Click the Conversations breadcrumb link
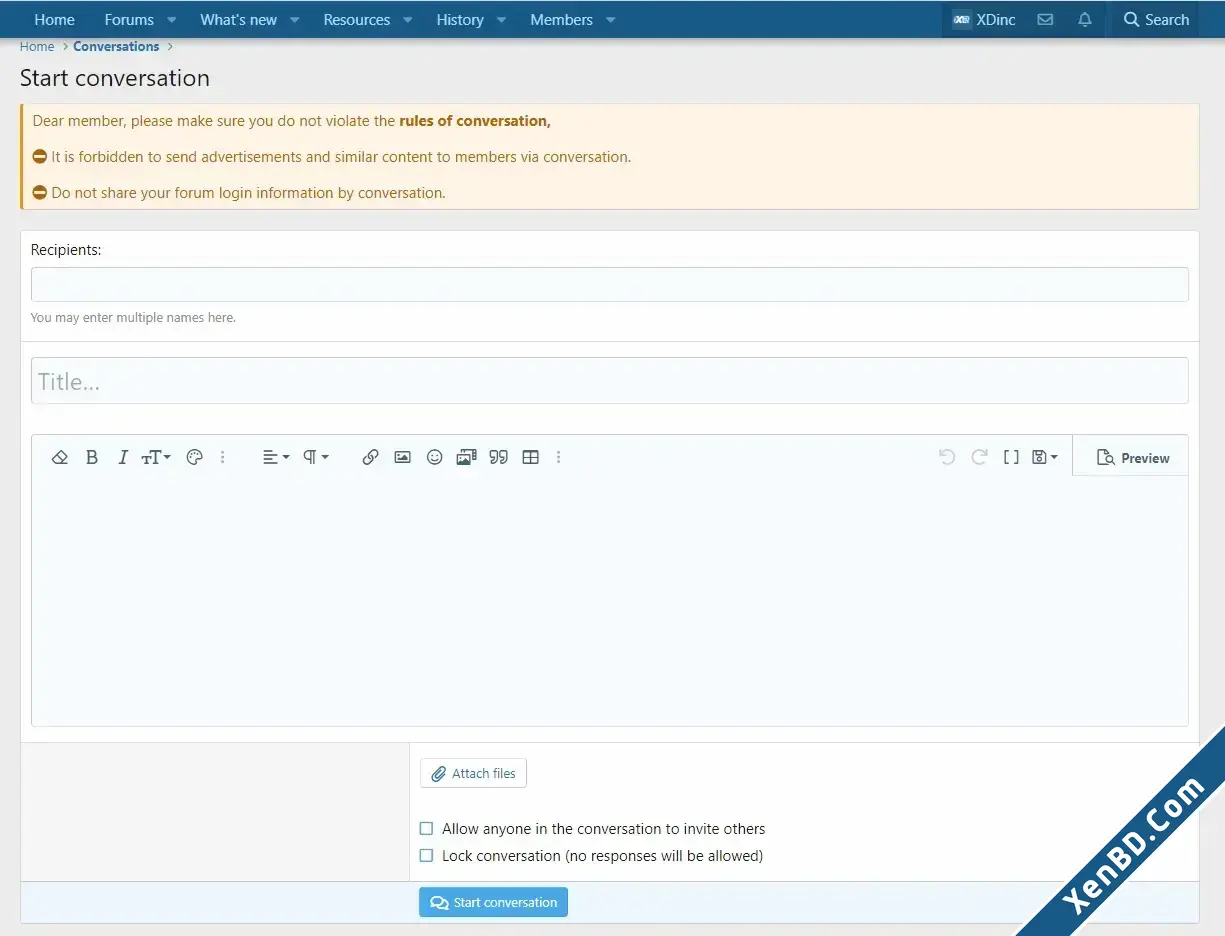 tap(116, 47)
